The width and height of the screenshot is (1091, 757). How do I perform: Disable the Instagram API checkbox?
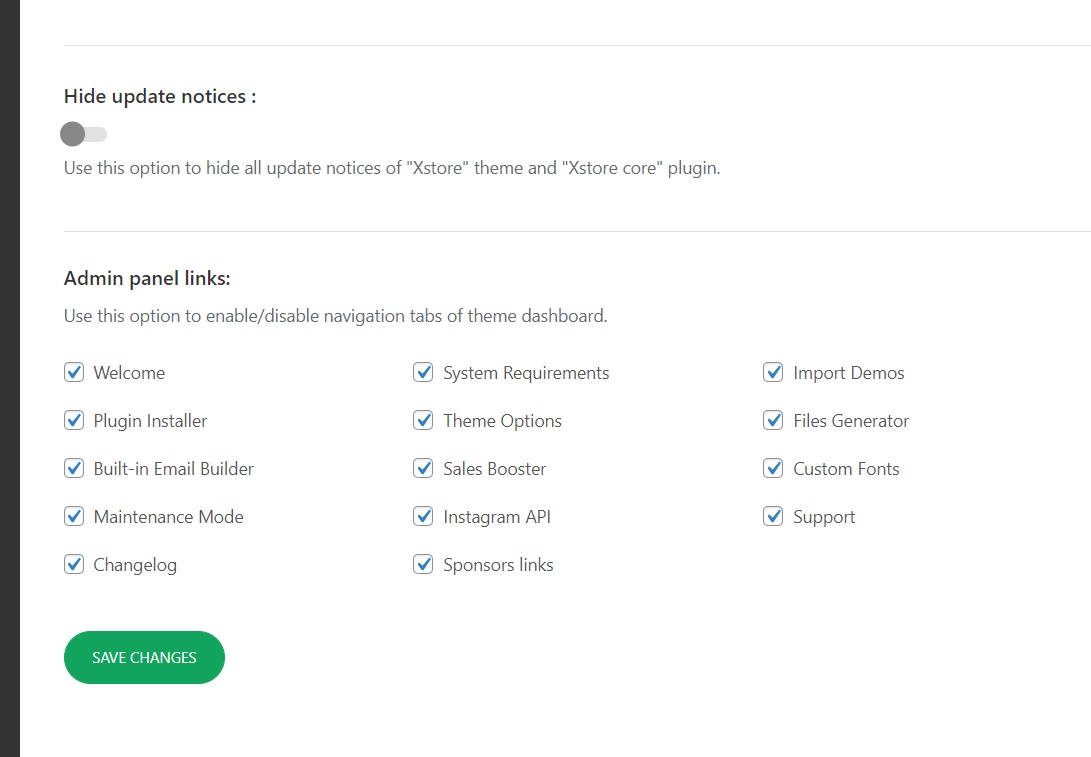tap(423, 517)
